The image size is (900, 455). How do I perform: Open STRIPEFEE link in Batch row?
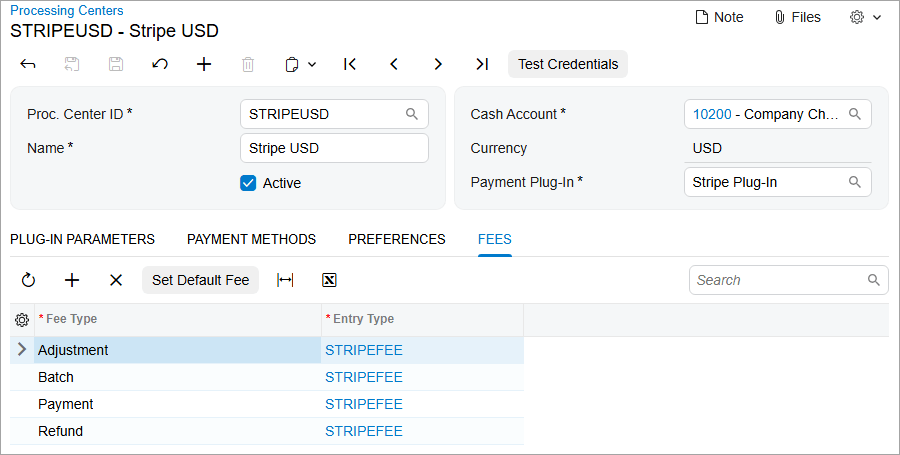(x=364, y=377)
